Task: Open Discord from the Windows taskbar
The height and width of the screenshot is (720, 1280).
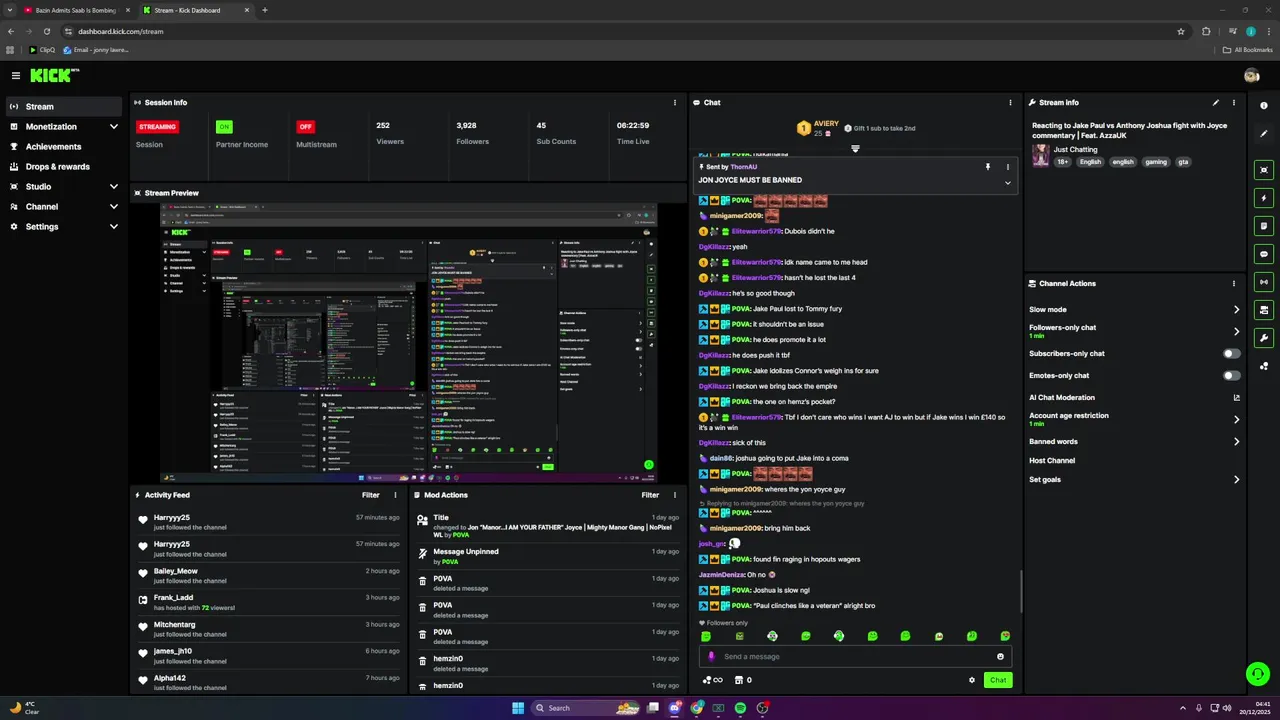Action: tap(675, 708)
